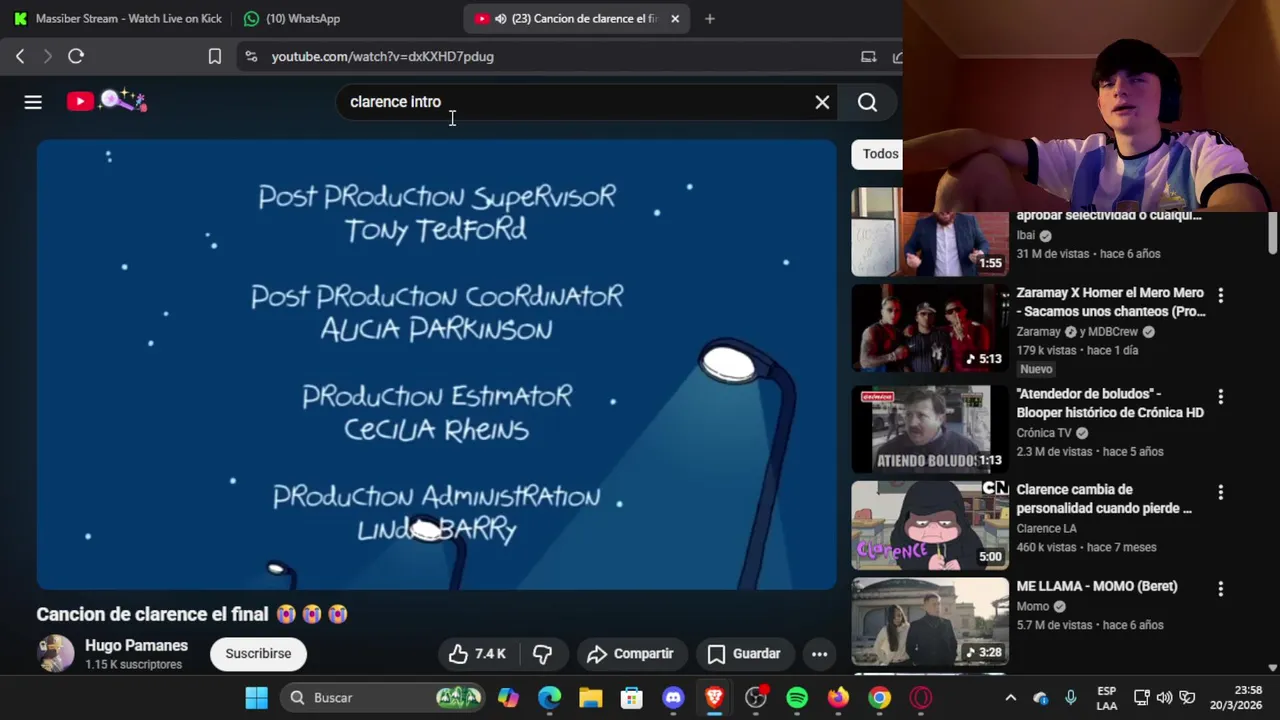The width and height of the screenshot is (1280, 720).
Task: Click the youtube.com URL address bar
Action: coord(382,57)
